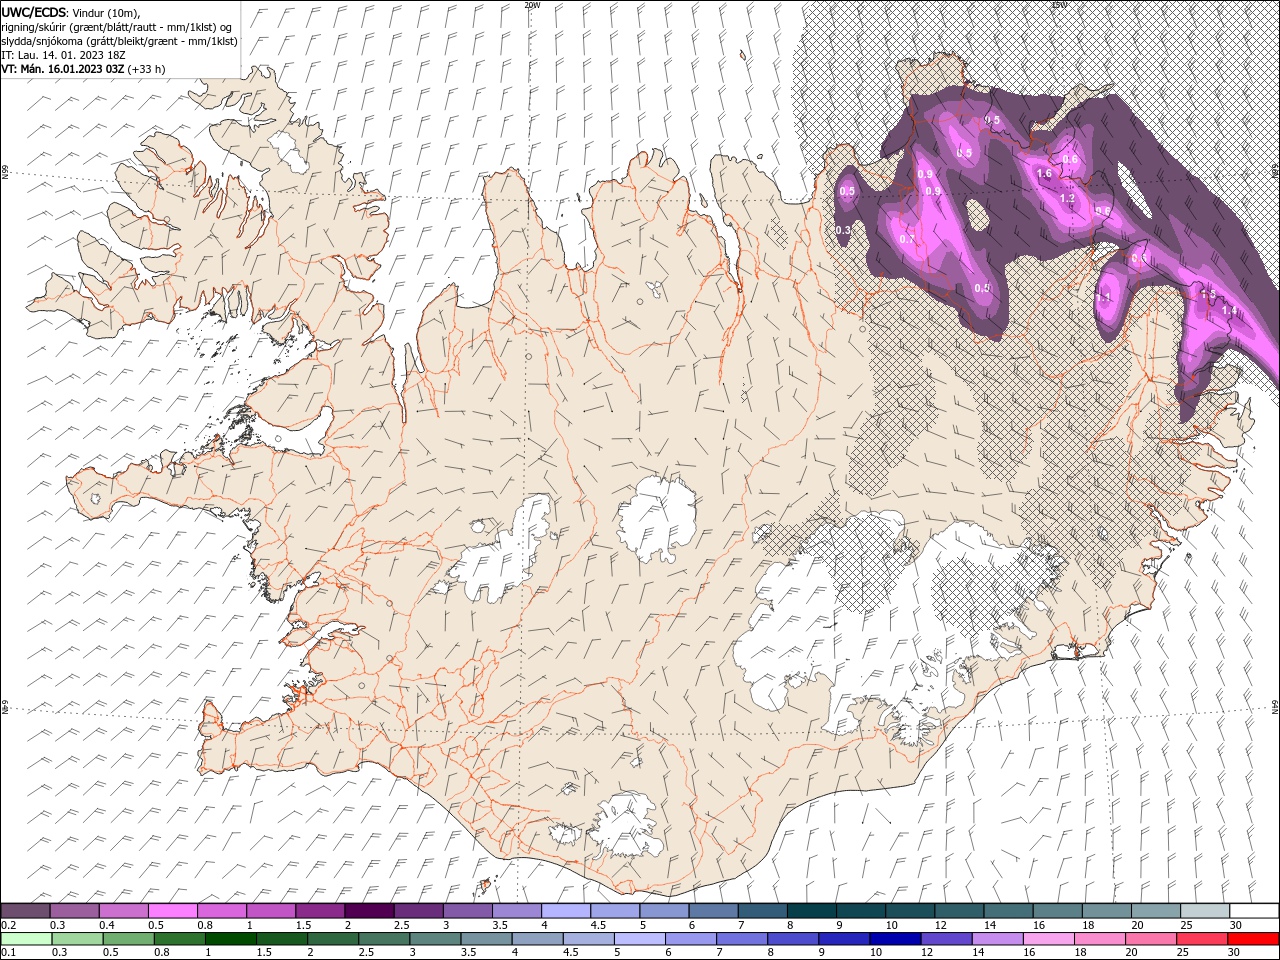The height and width of the screenshot is (960, 1280).
Task: Click the 0.2 label in the snow legend
Action: coord(8,925)
